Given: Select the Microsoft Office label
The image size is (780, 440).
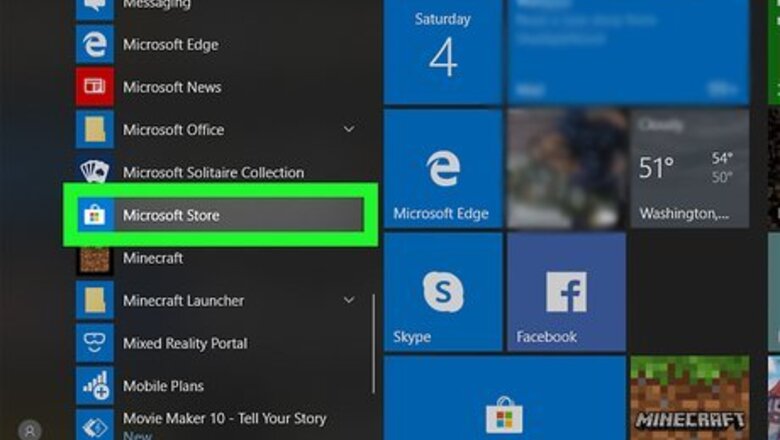Looking at the screenshot, I should [x=174, y=130].
